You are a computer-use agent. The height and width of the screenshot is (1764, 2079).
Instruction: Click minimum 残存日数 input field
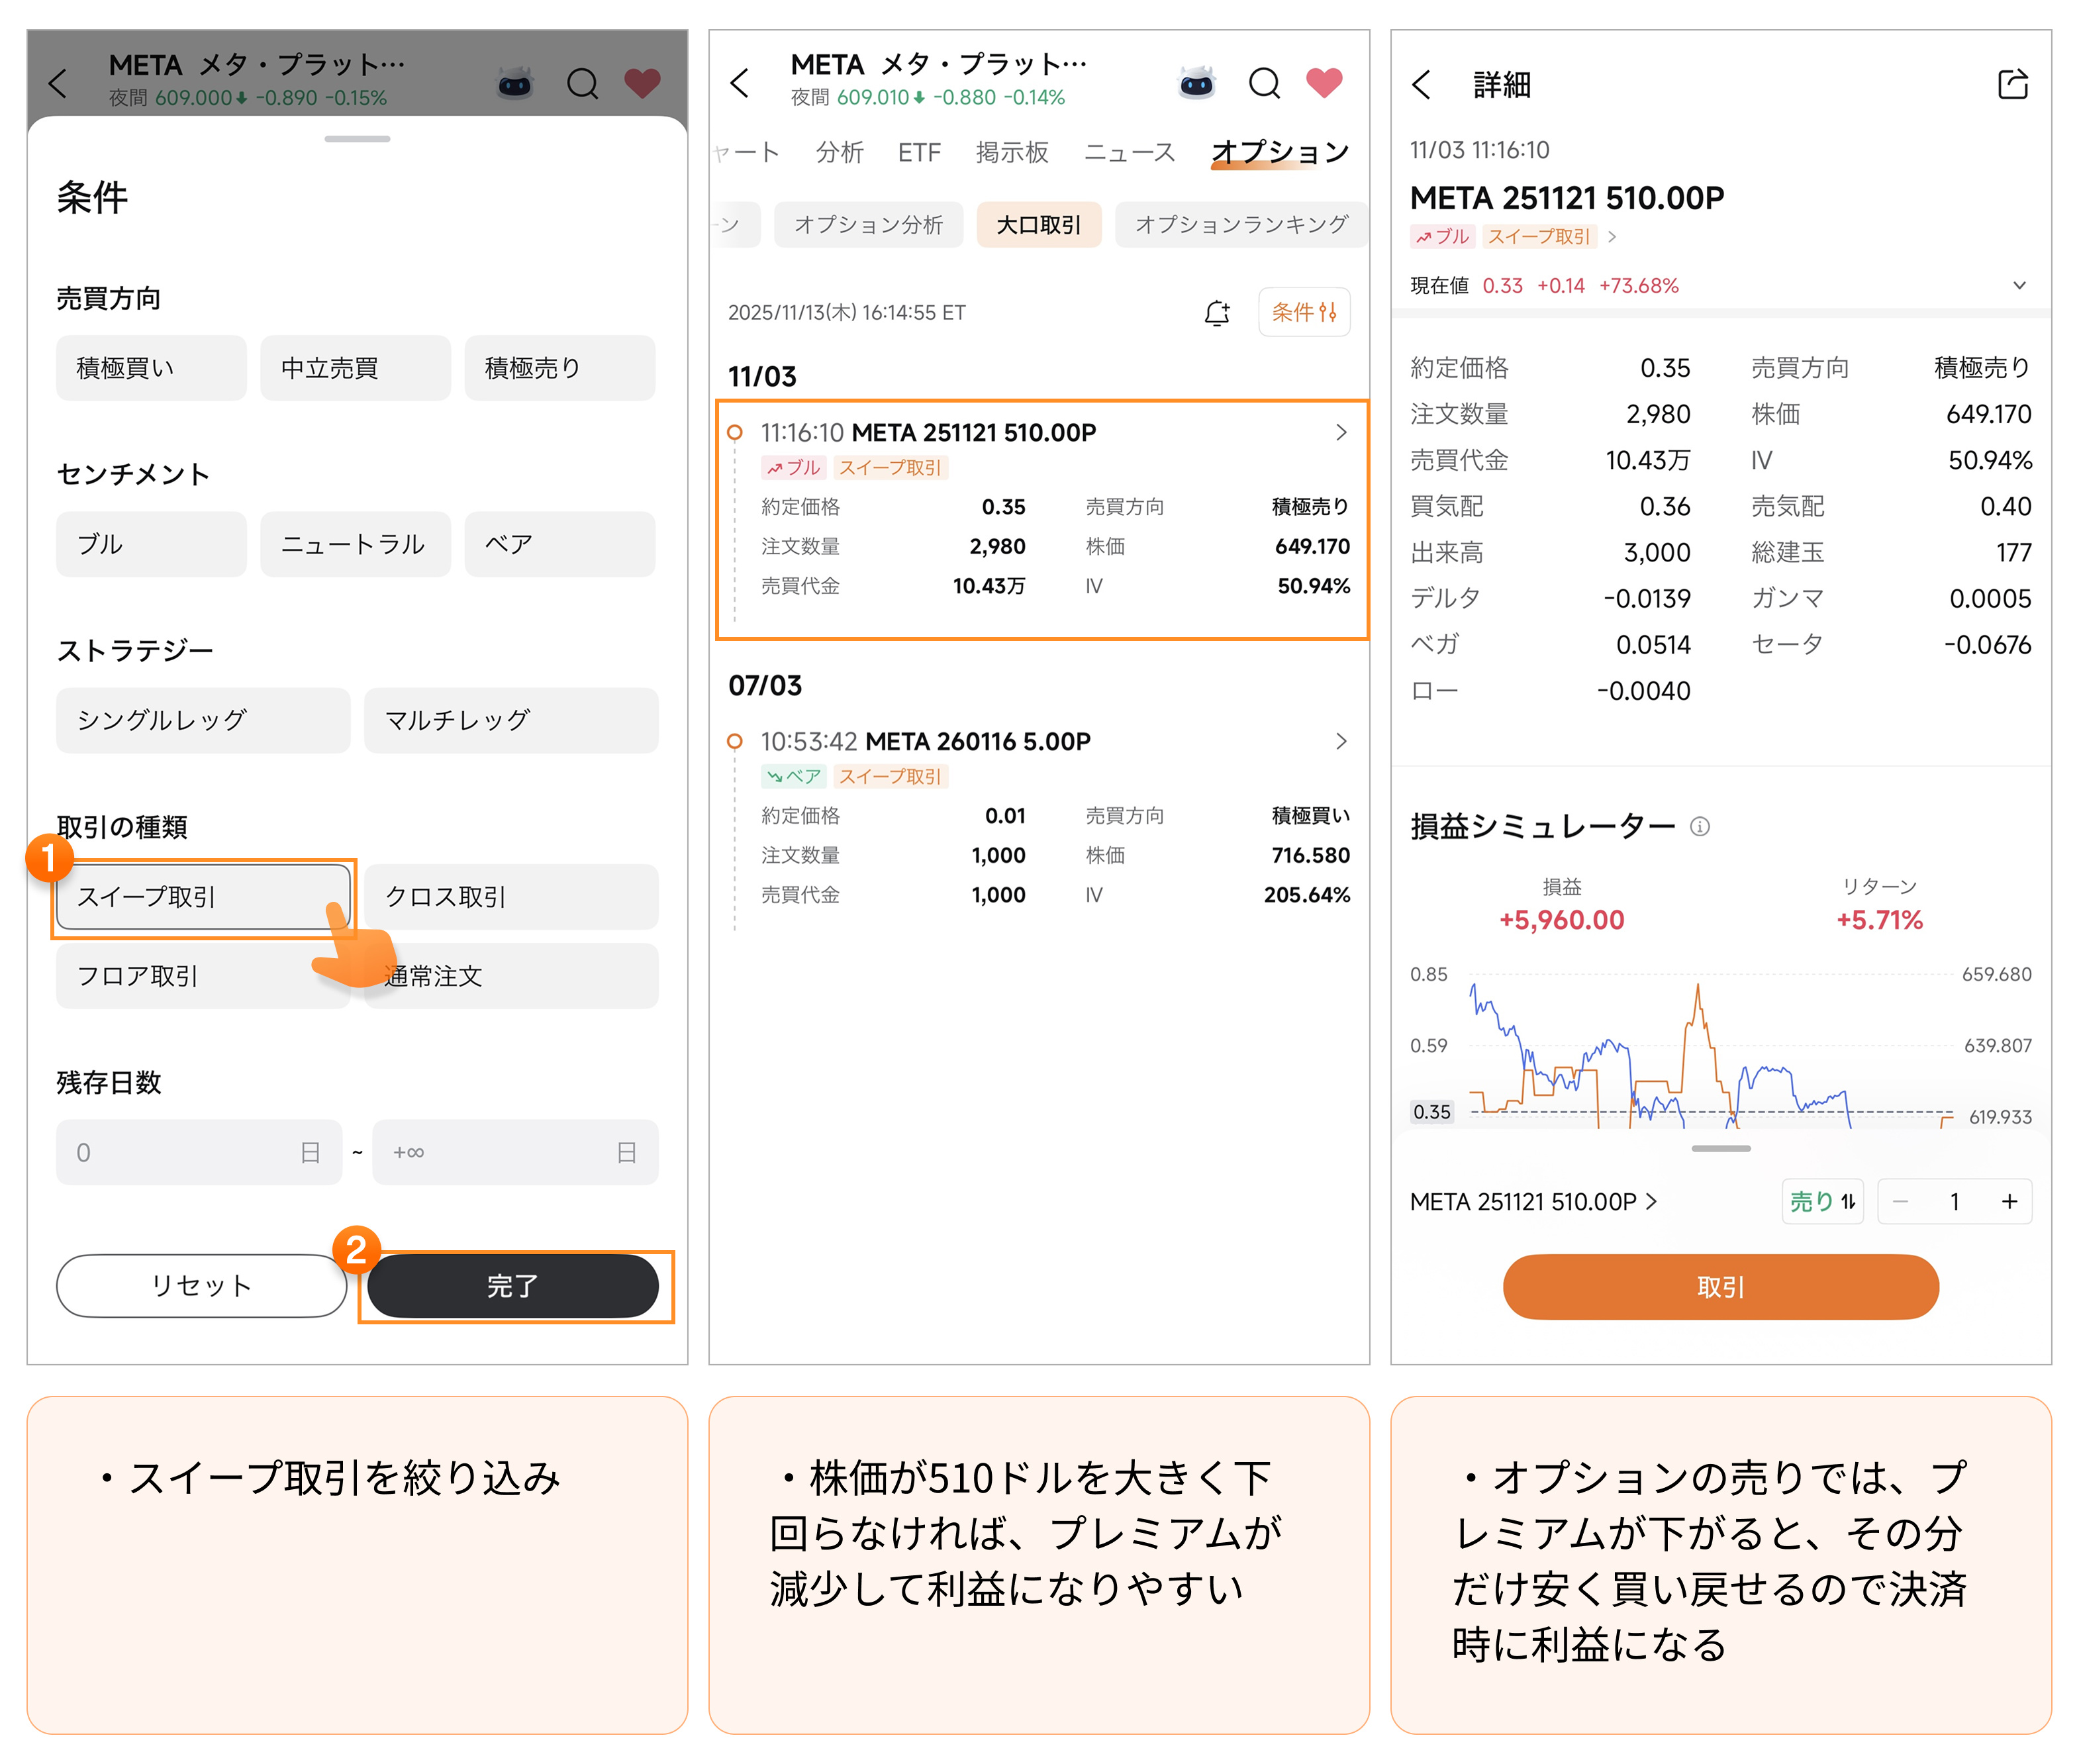click(x=199, y=1152)
